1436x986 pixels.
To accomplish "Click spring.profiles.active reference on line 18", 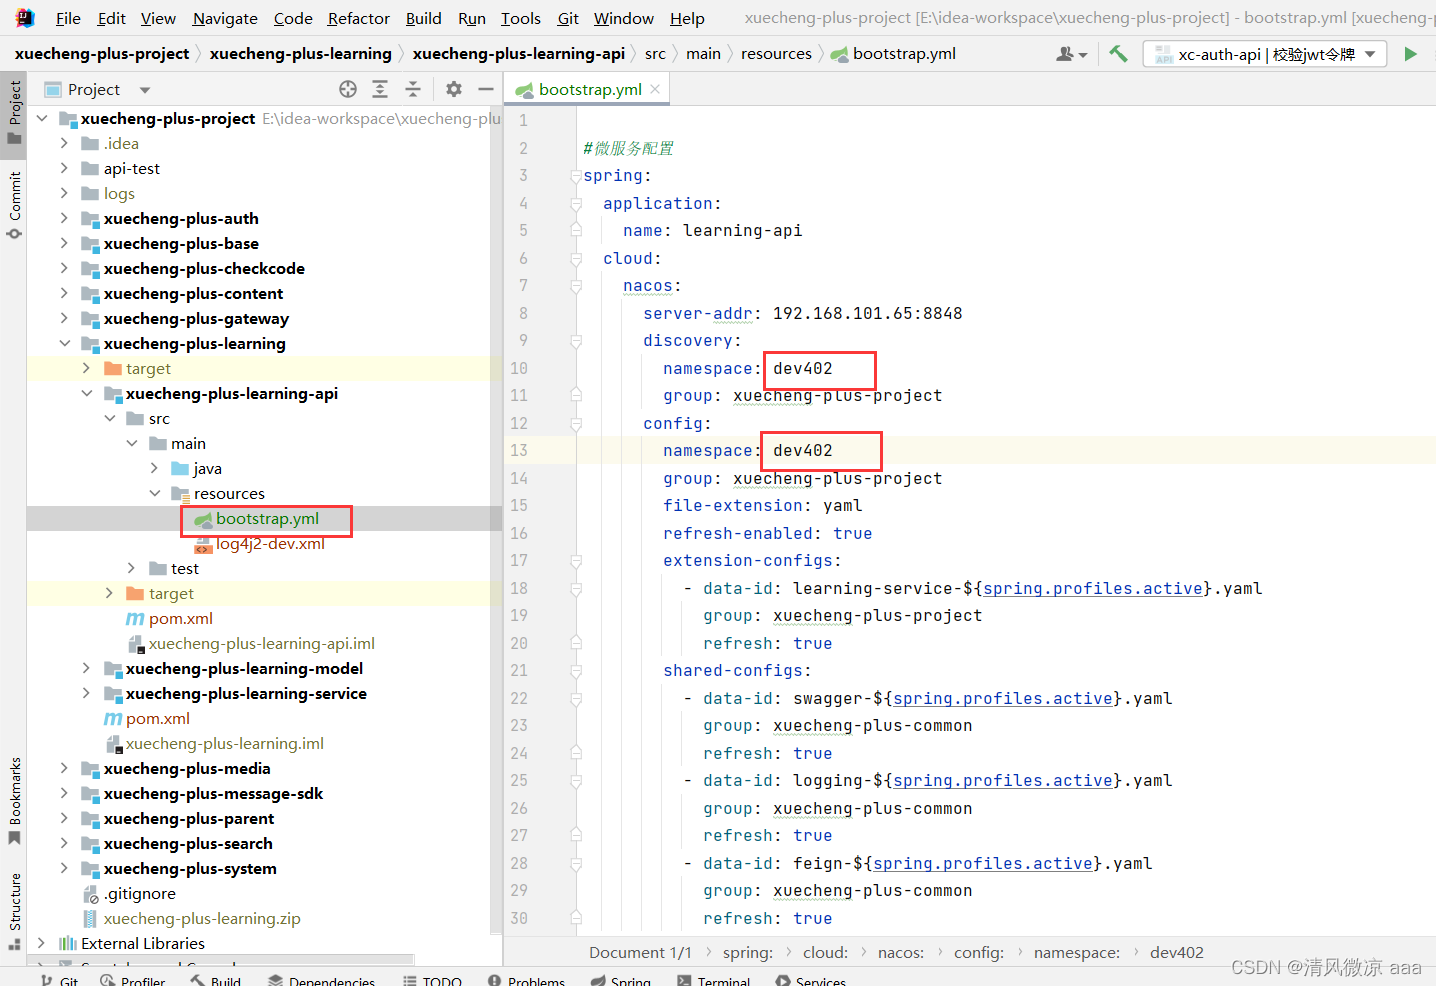I will pyautogui.click(x=1093, y=588).
